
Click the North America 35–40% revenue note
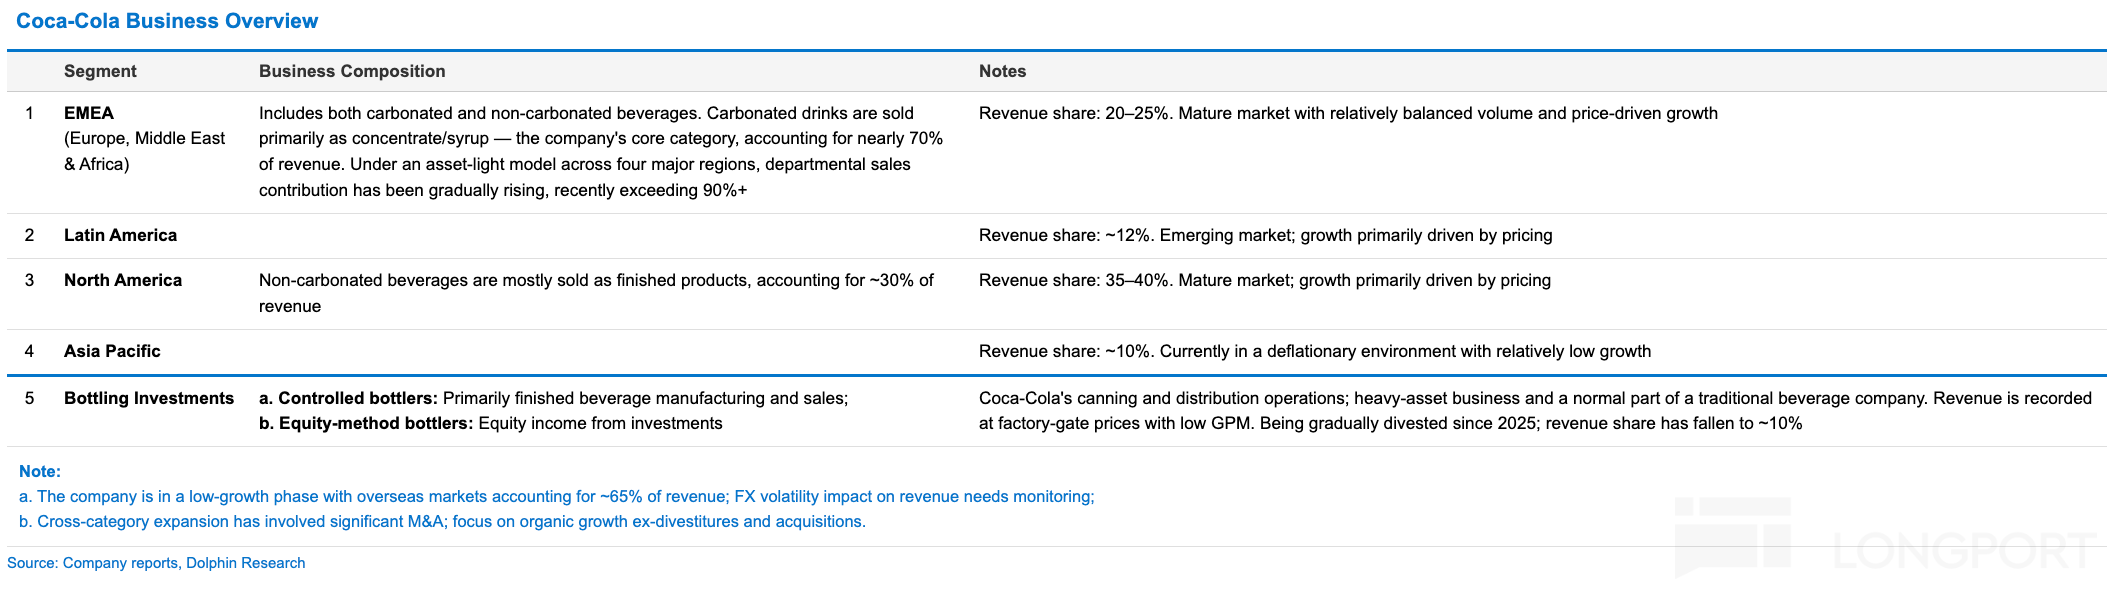1265,280
